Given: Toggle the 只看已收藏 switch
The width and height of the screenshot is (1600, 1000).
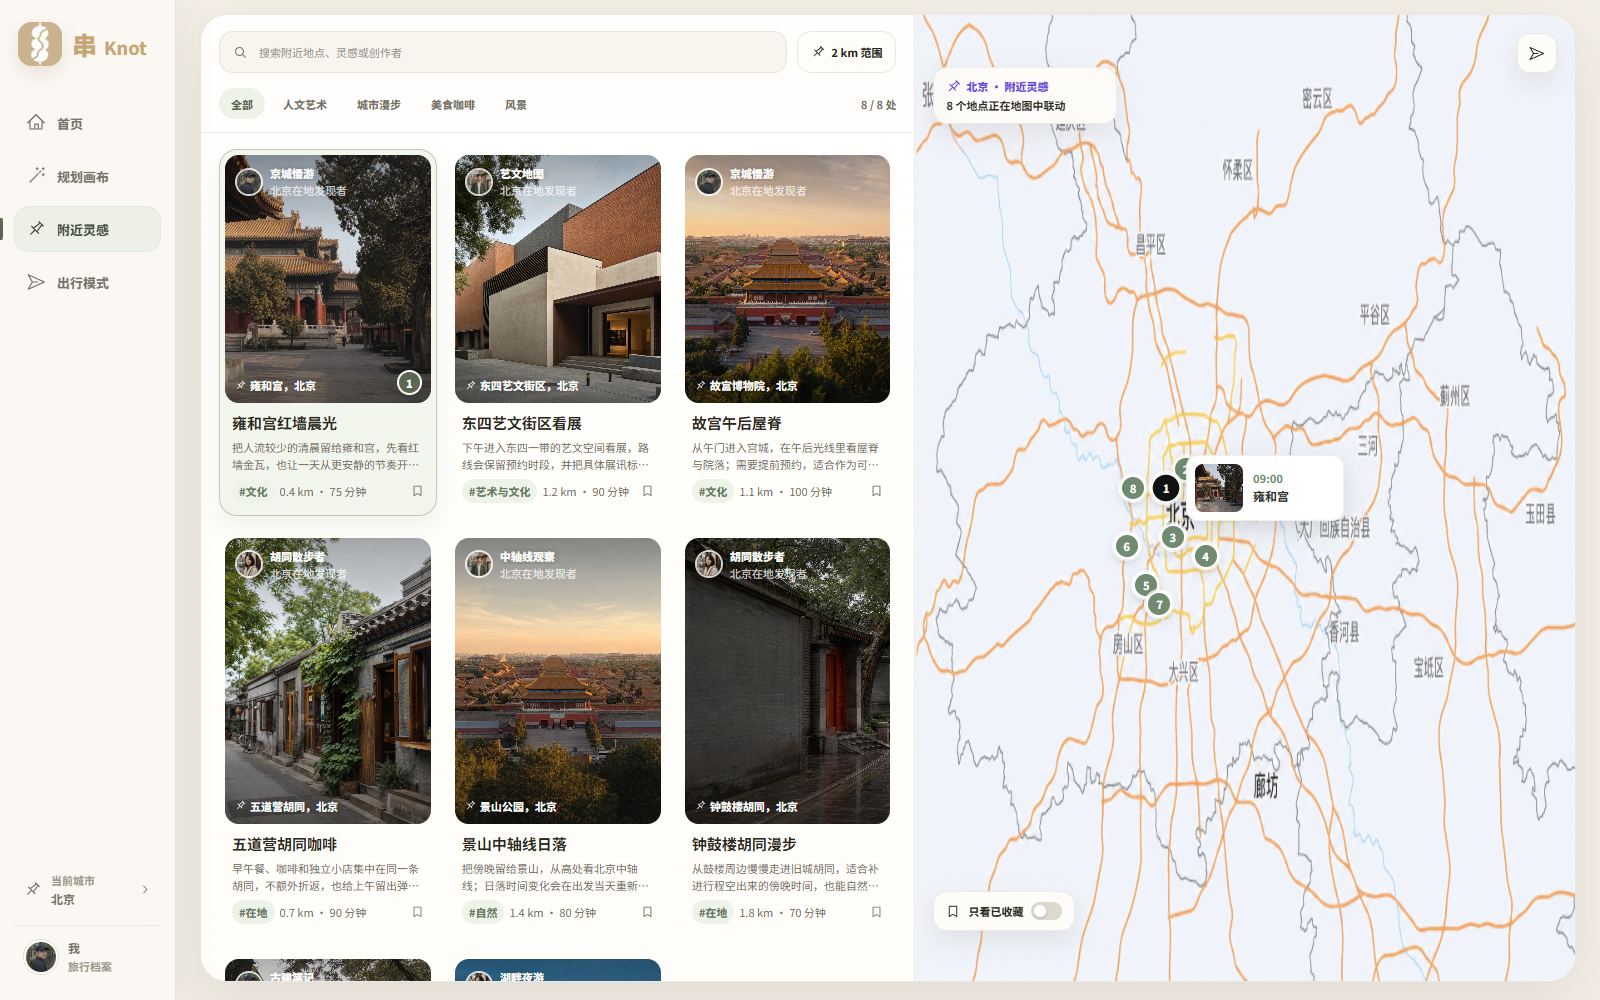Looking at the screenshot, I should (x=1046, y=911).
